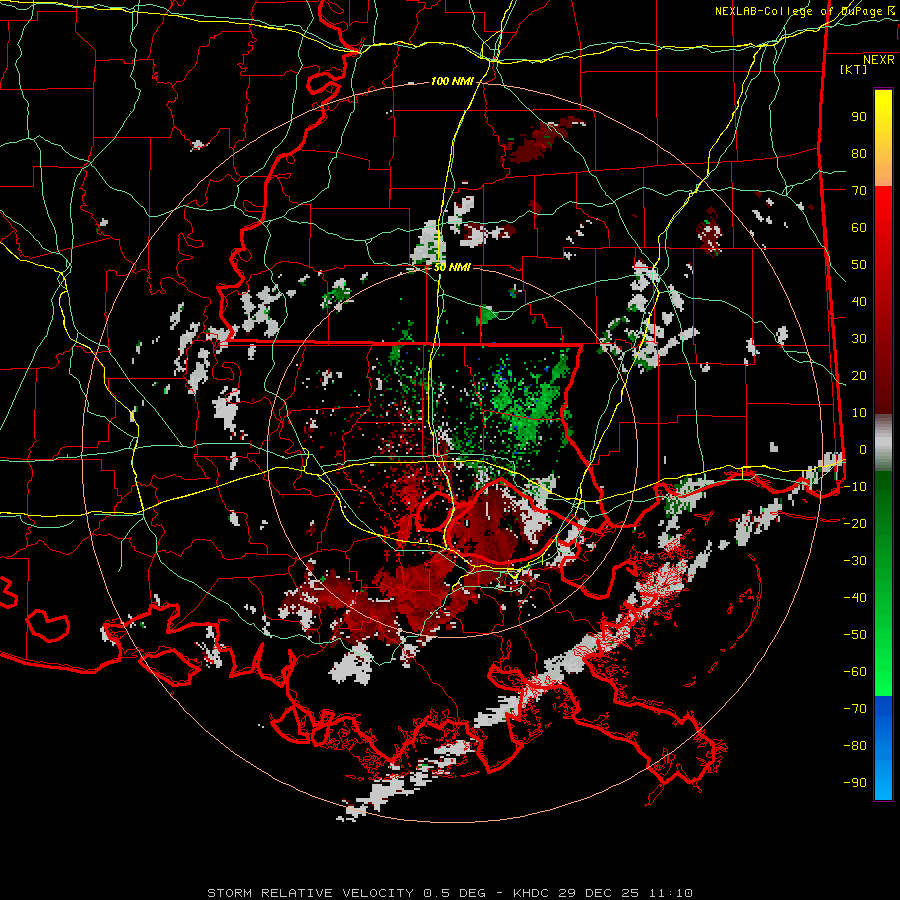
Task: Click the 50 value on the velocity scale
Action: click(859, 265)
